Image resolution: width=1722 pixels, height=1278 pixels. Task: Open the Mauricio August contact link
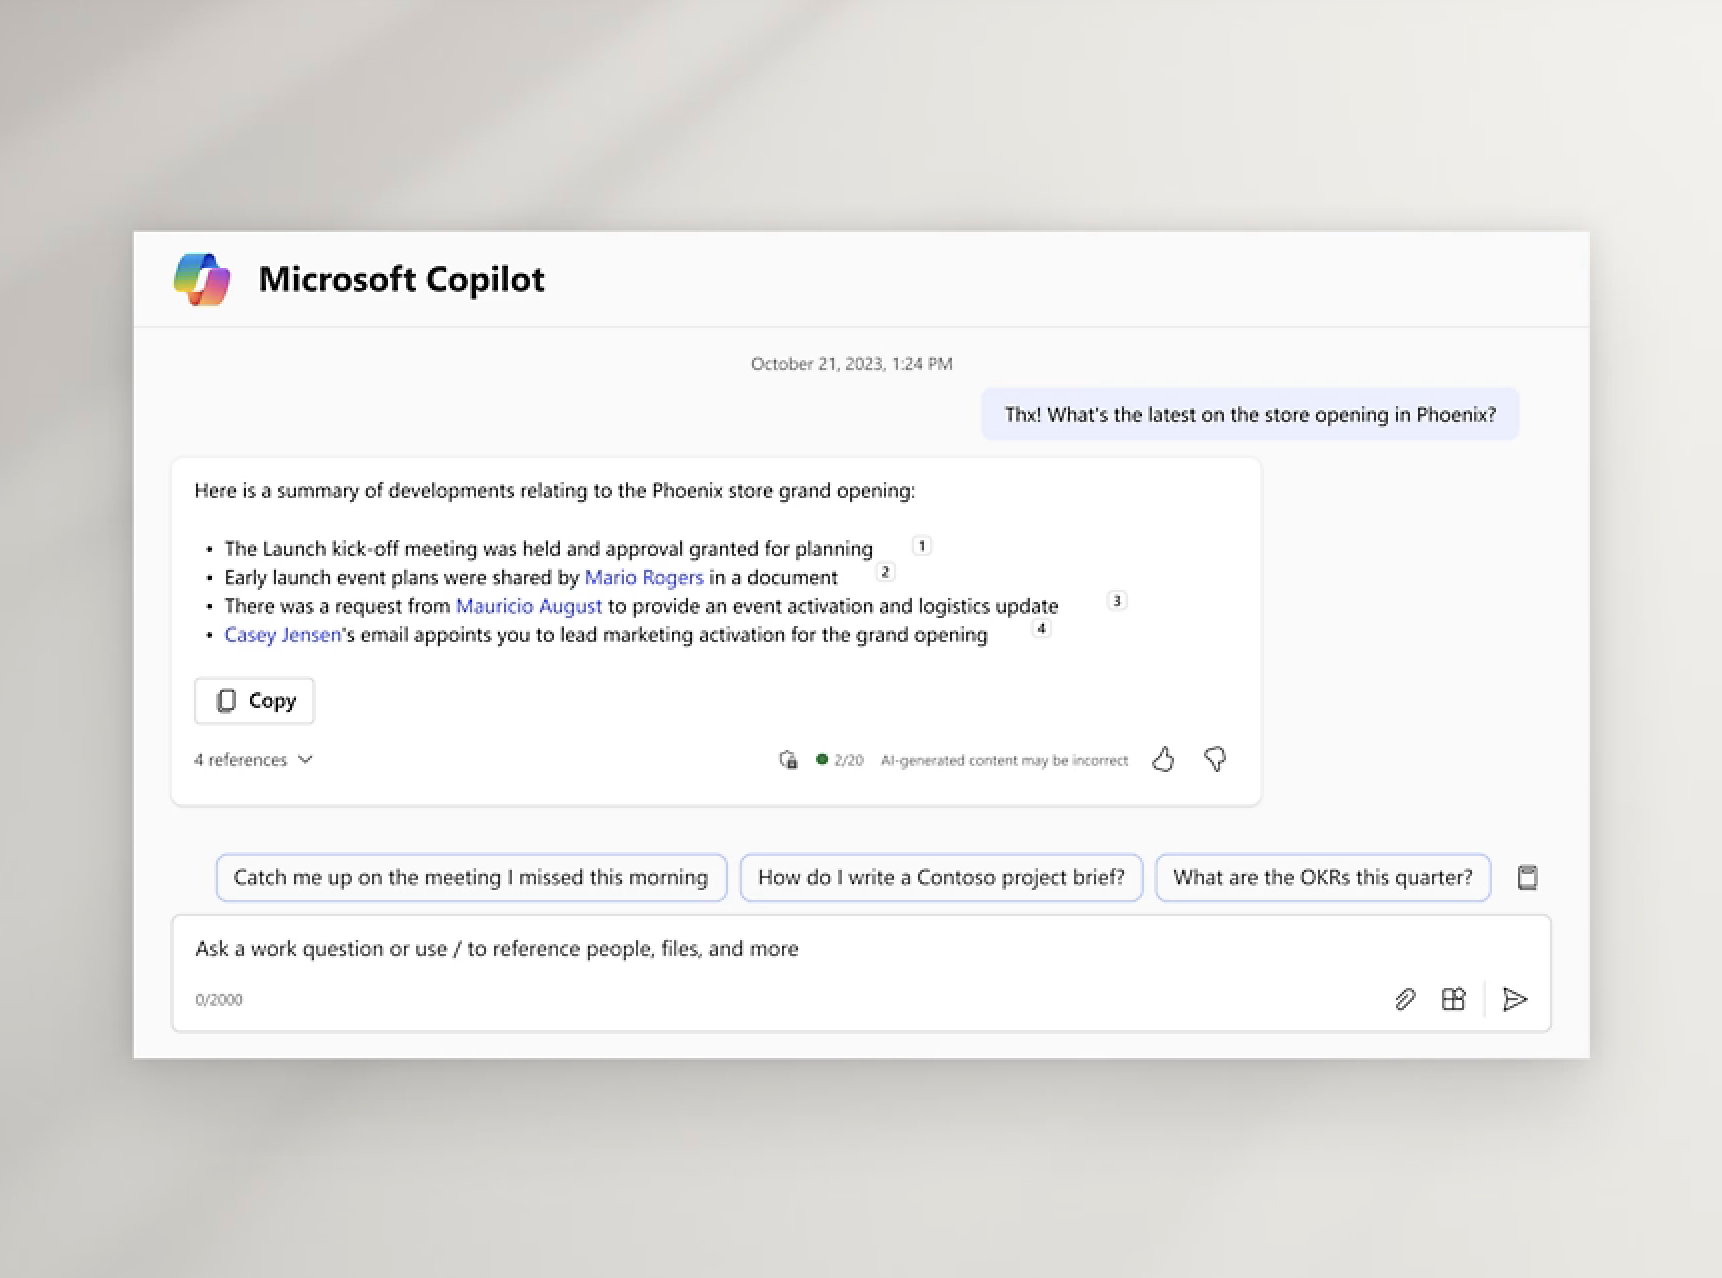[528, 606]
